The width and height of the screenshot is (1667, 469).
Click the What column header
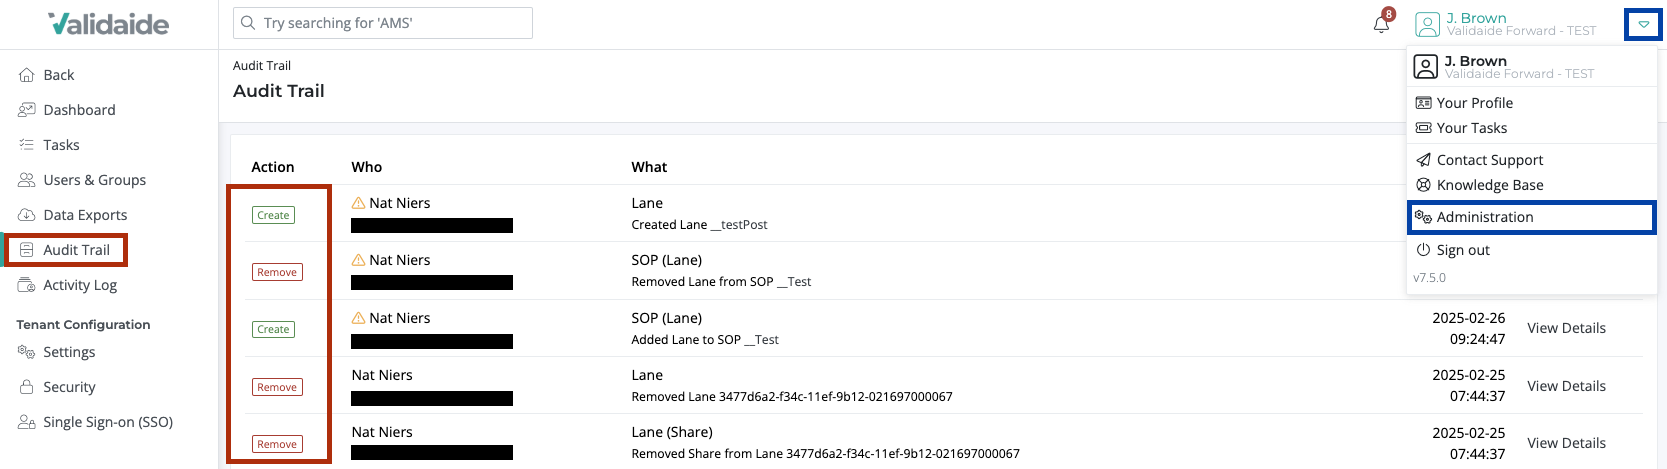649,167
